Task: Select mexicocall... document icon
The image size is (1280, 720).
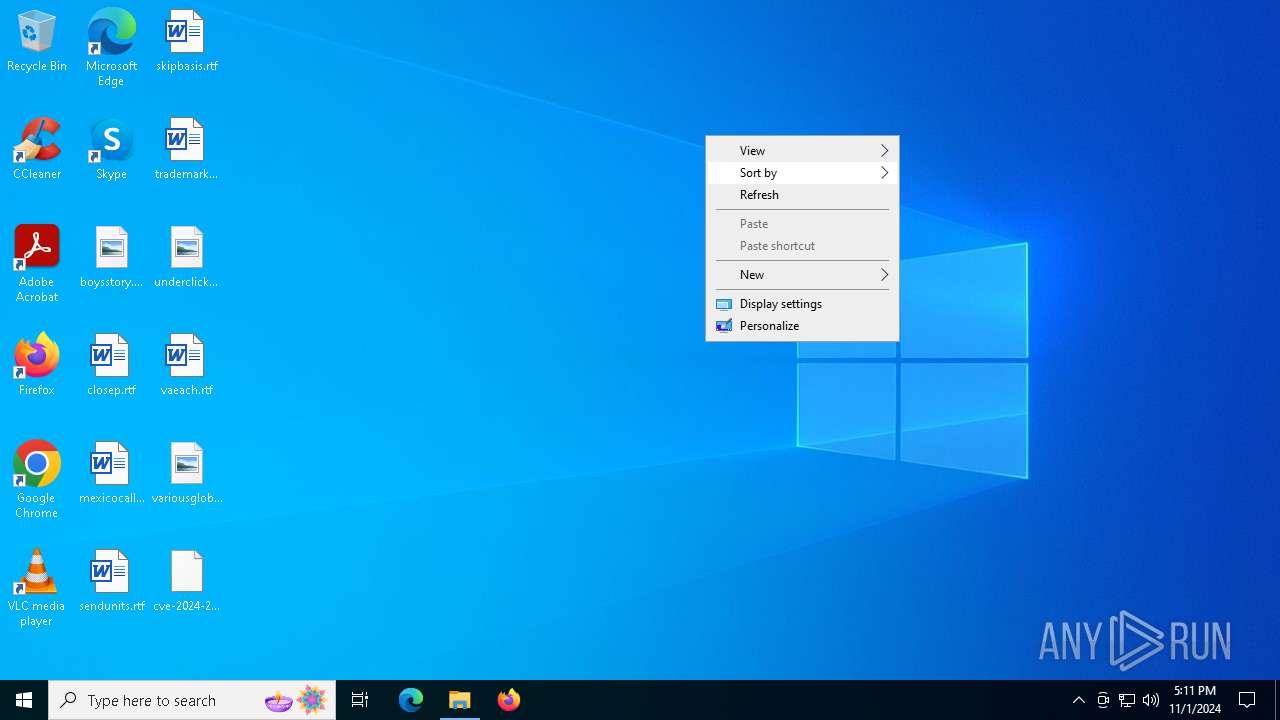Action: [x=111, y=474]
